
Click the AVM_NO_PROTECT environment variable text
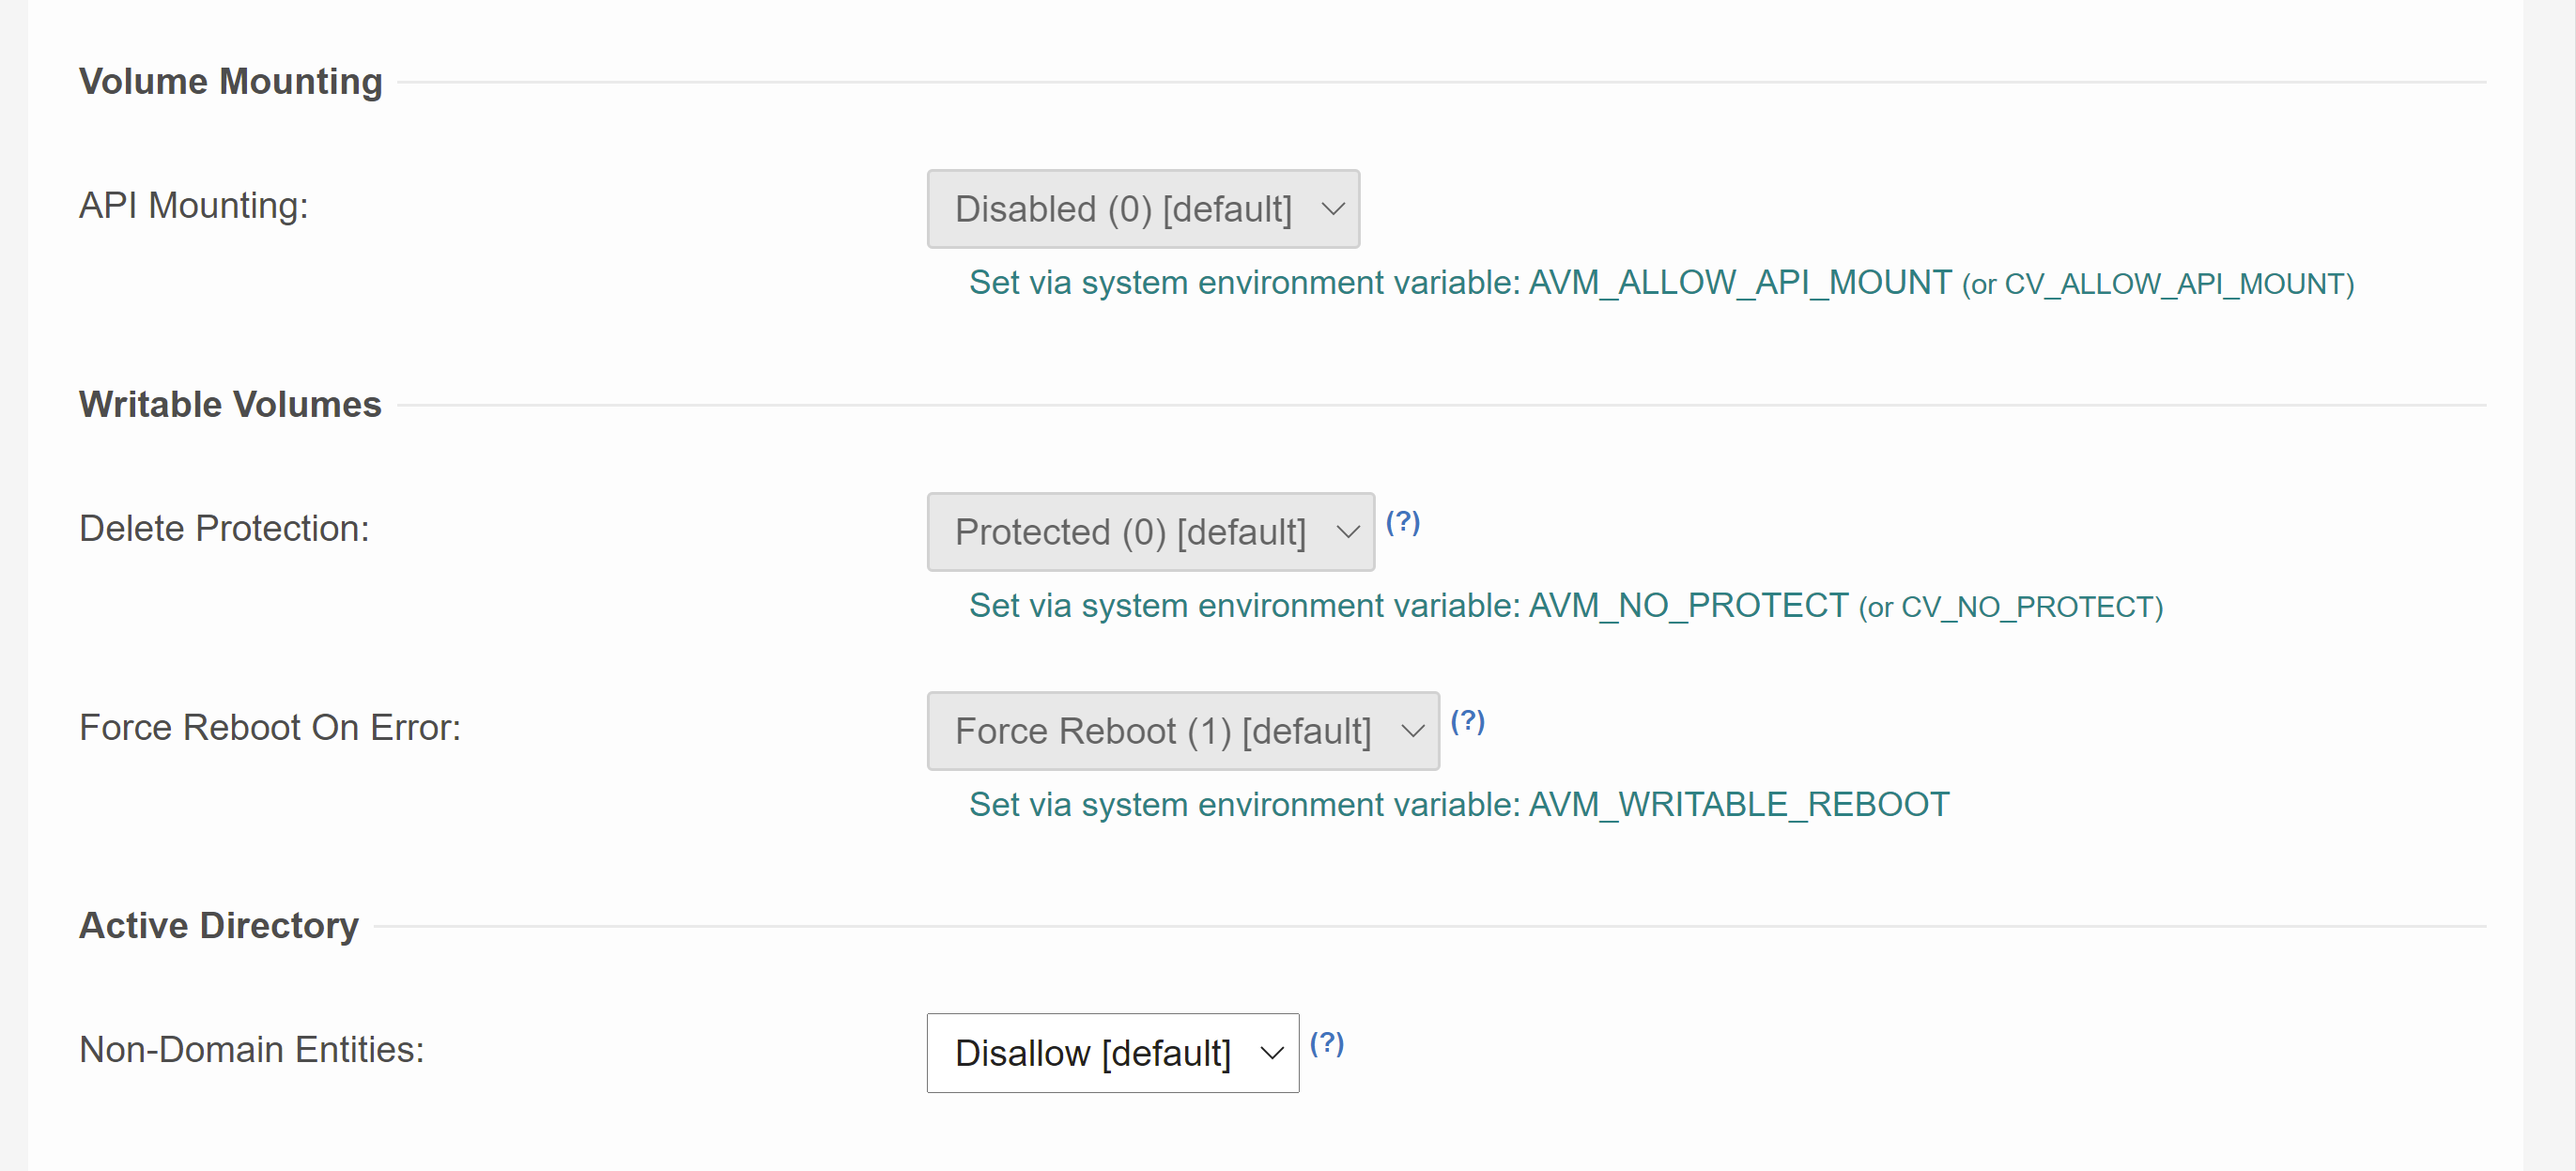[x=1688, y=605]
